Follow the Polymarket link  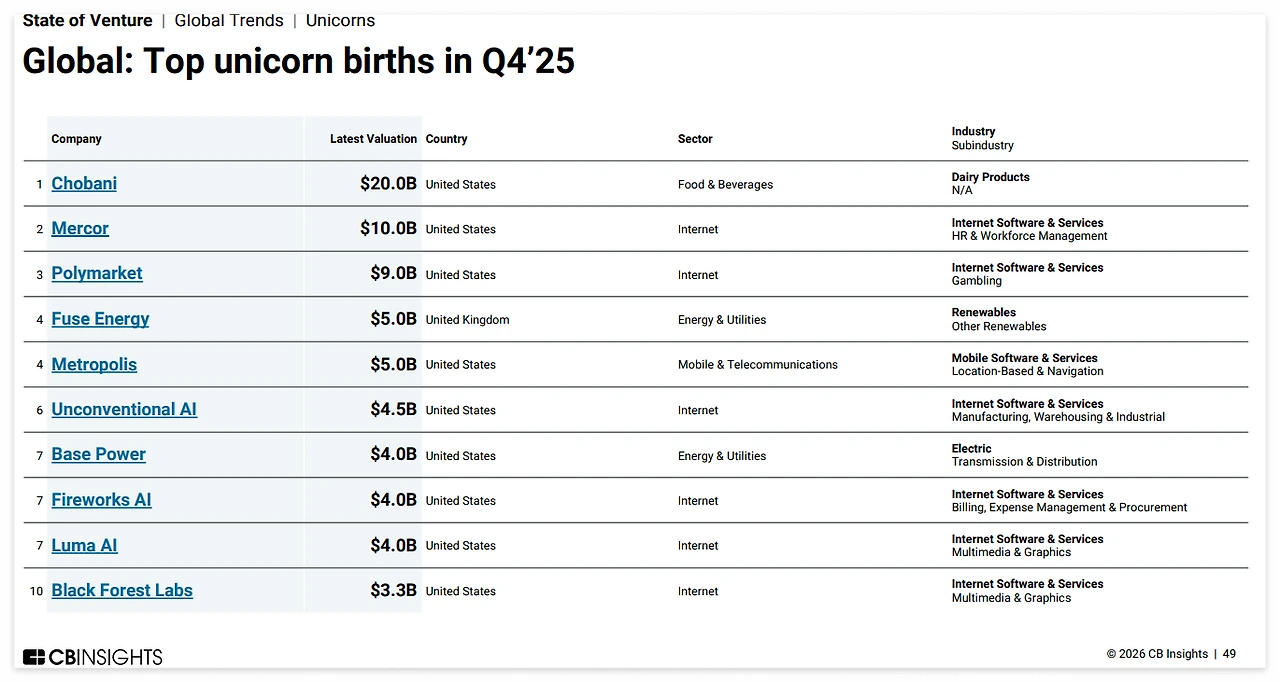click(x=97, y=274)
